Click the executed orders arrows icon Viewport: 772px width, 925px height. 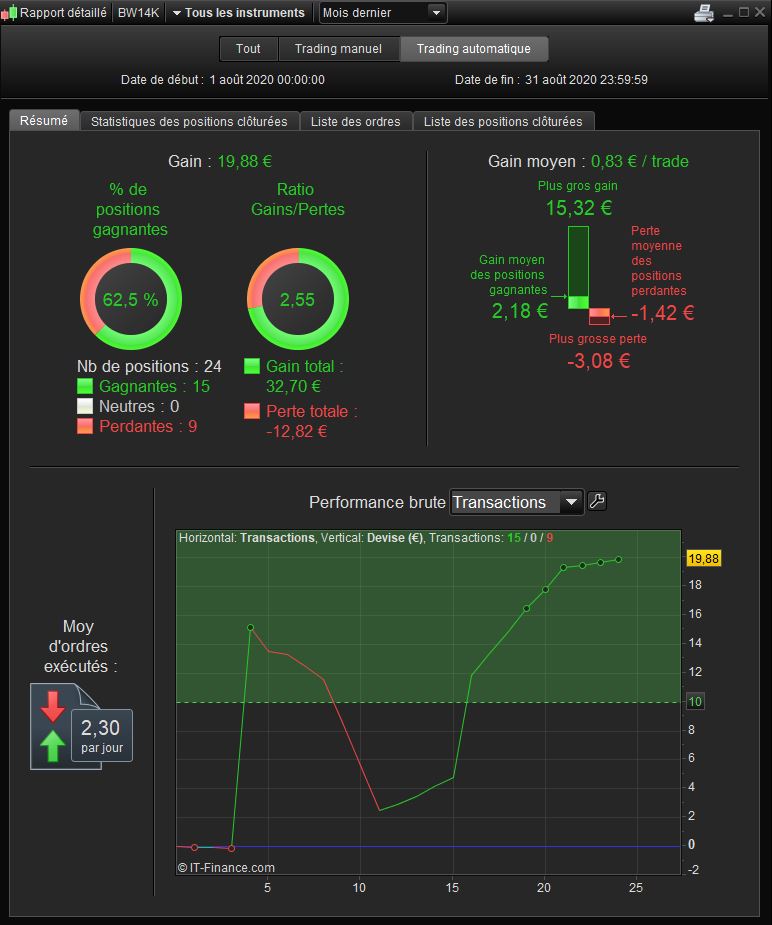tap(52, 726)
